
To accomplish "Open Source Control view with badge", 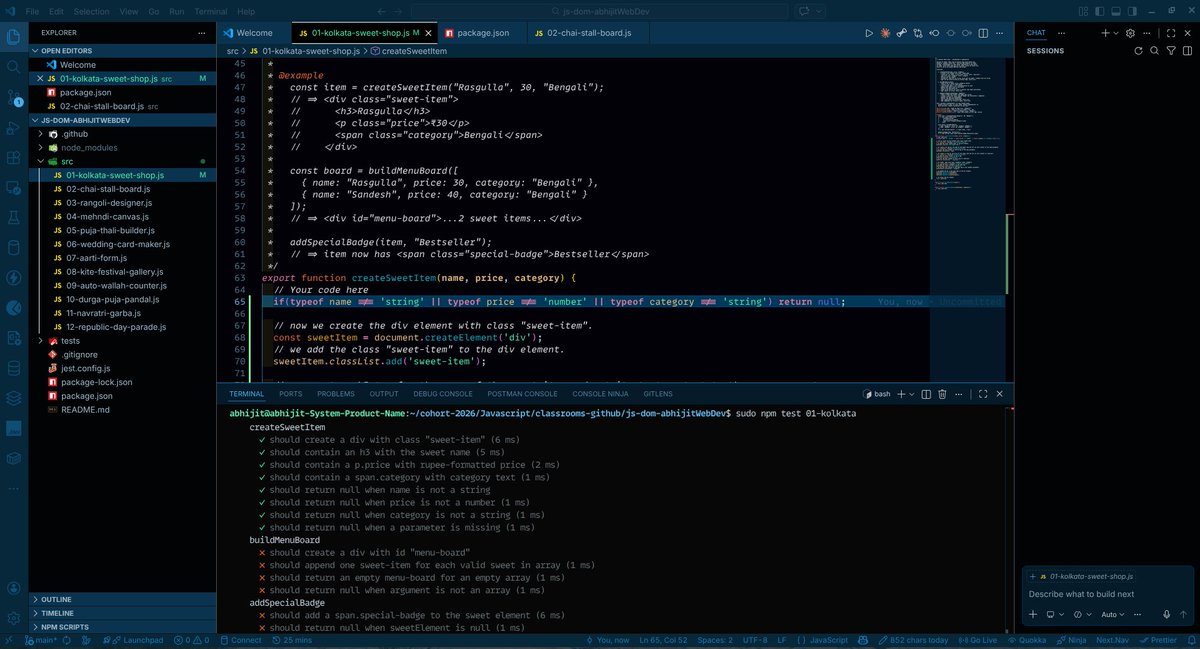I will pyautogui.click(x=14, y=98).
